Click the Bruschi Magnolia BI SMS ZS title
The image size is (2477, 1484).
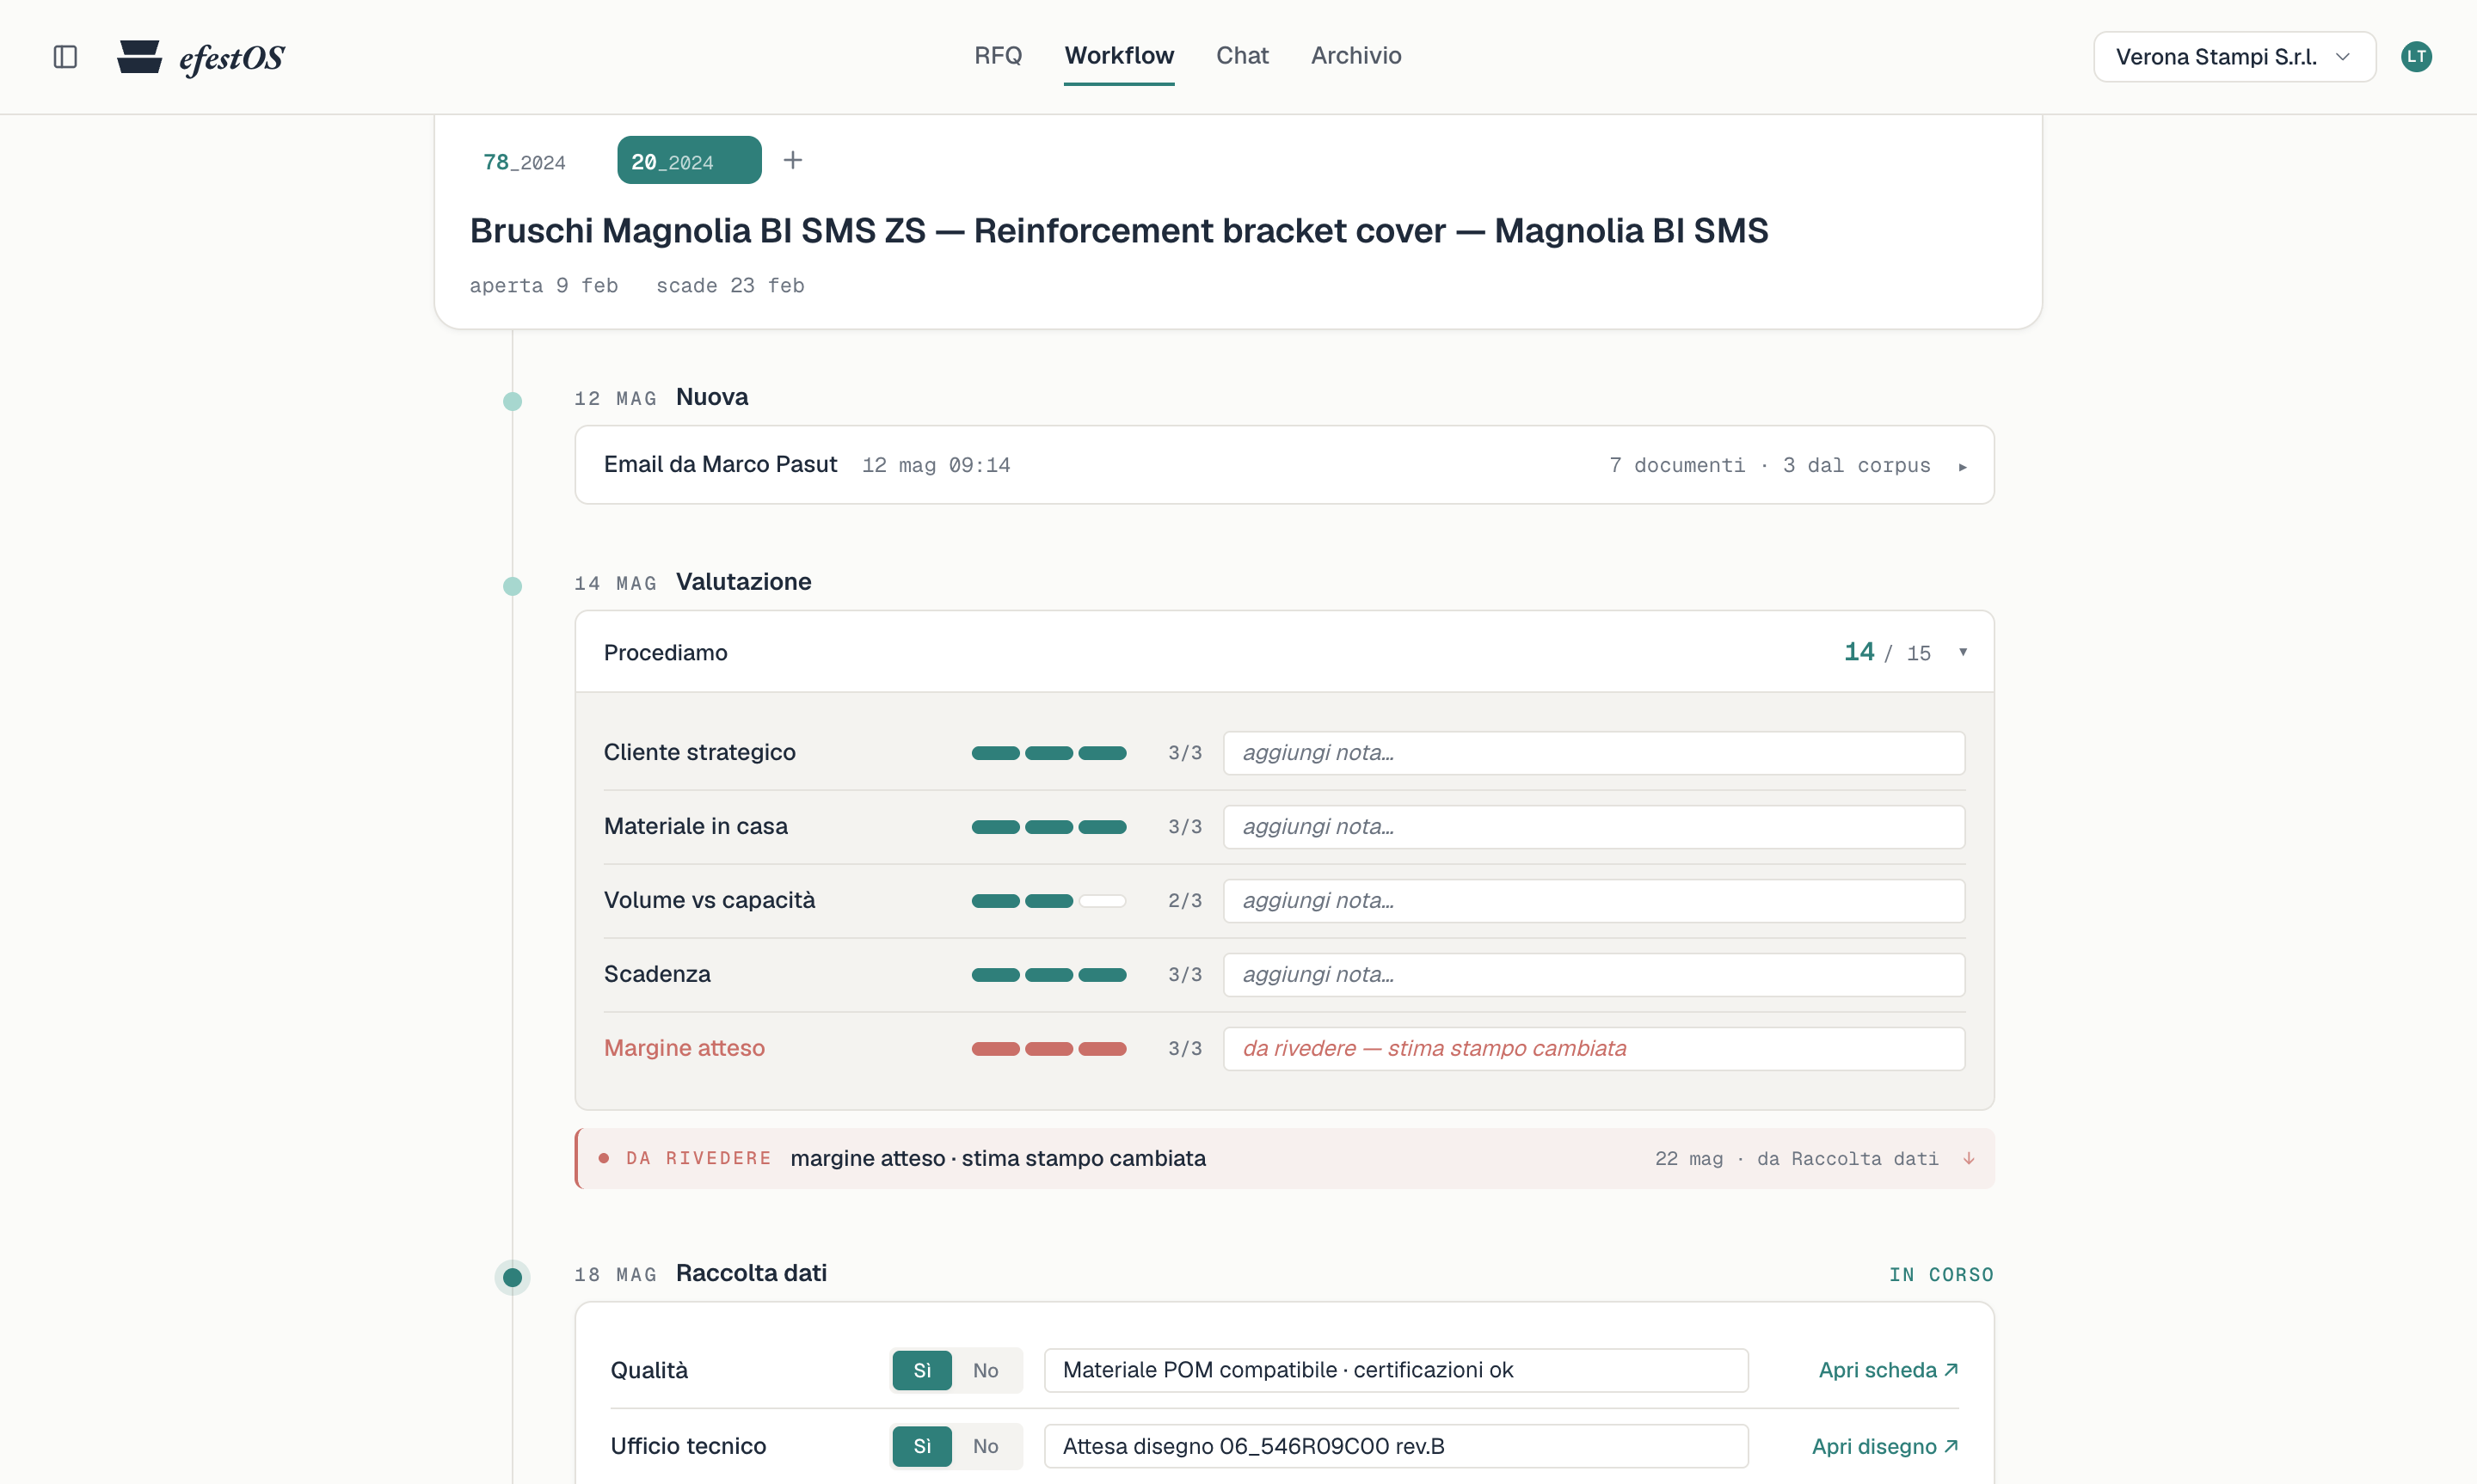(1118, 231)
